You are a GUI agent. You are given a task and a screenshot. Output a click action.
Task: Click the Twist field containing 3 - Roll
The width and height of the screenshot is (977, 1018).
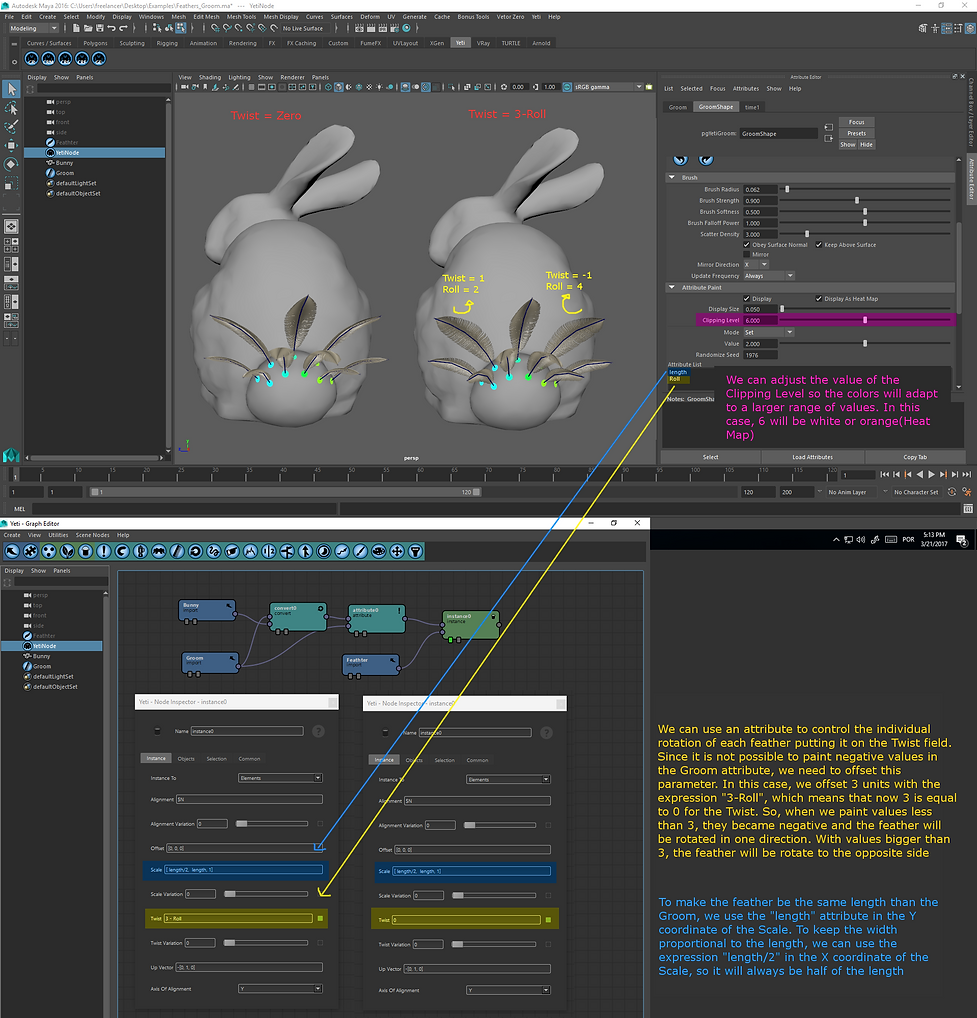[238, 918]
